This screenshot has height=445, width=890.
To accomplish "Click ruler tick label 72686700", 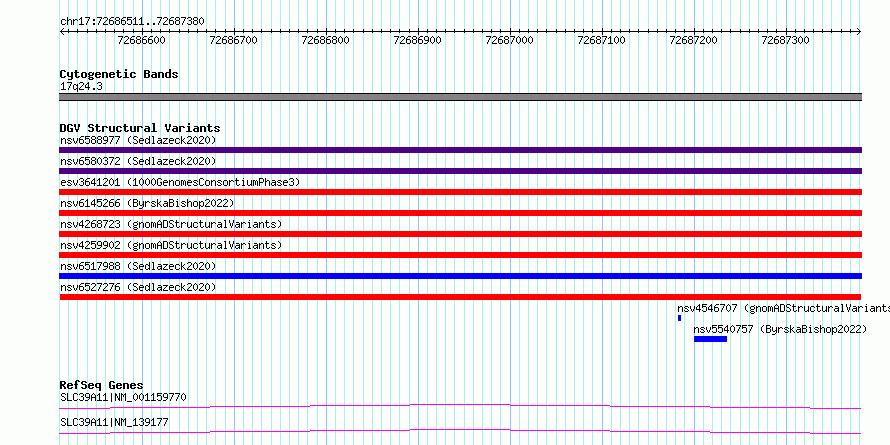I will tap(233, 40).
